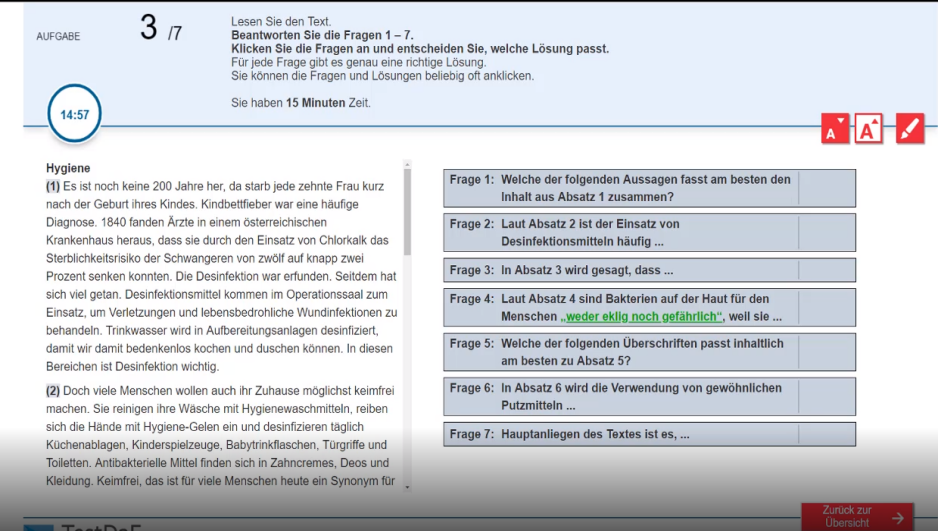Click the Zurück zur Übersicht button
This screenshot has height=531, width=938.
click(x=858, y=516)
